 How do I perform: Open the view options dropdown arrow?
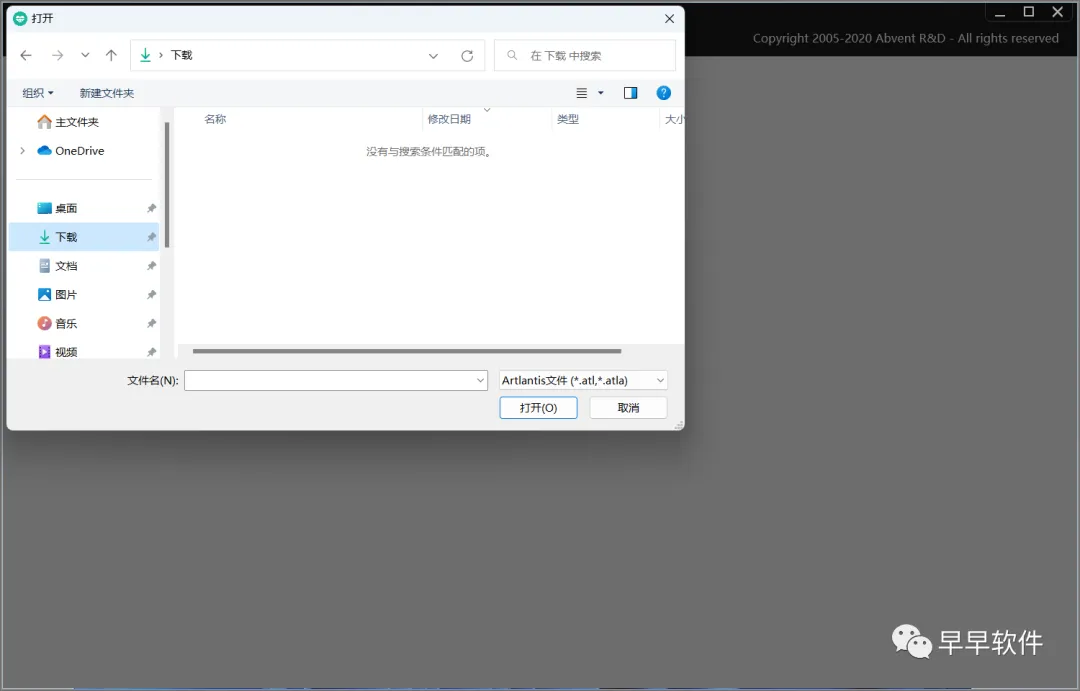tap(601, 93)
